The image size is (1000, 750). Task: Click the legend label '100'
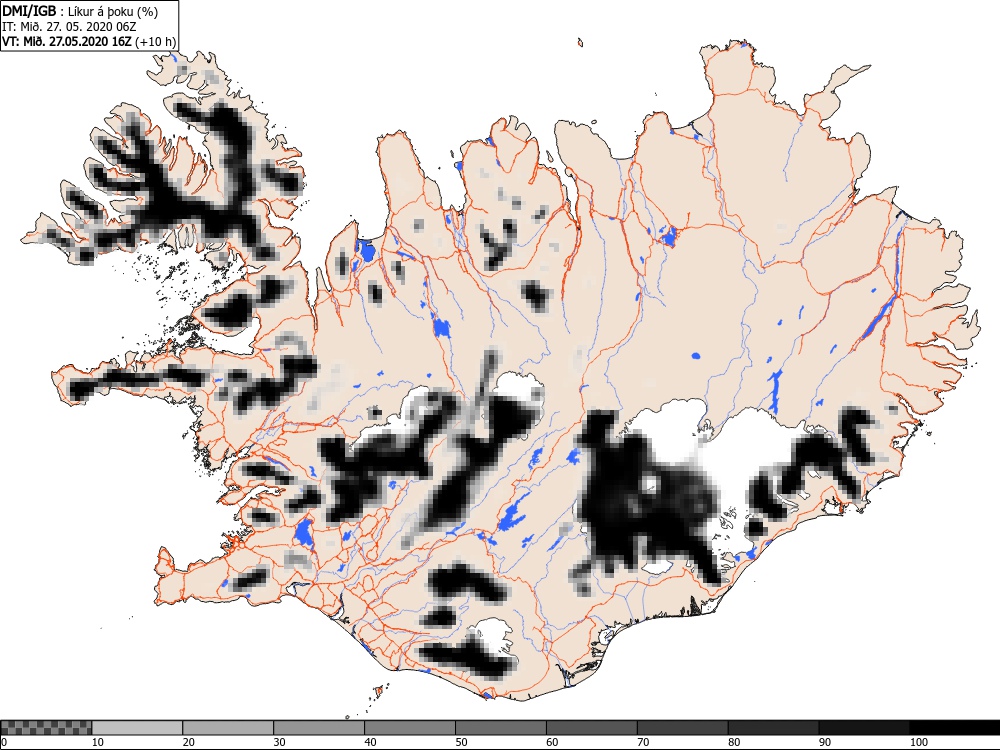[918, 742]
